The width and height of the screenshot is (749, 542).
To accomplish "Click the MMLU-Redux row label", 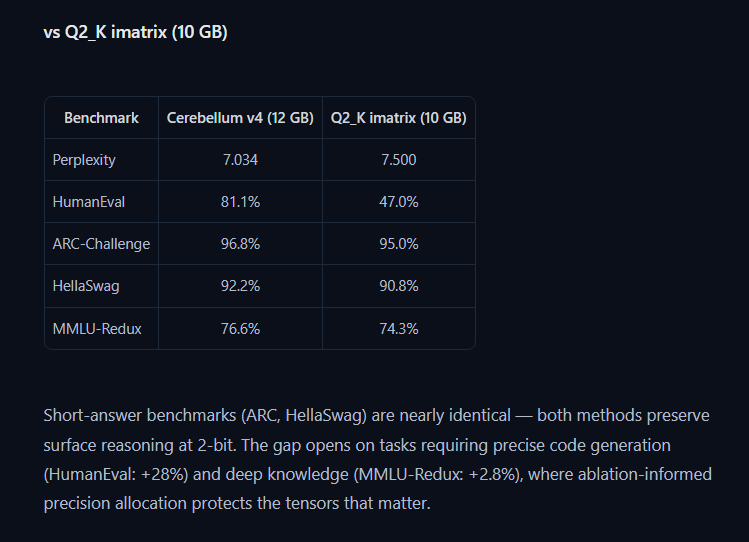I will [x=97, y=329].
